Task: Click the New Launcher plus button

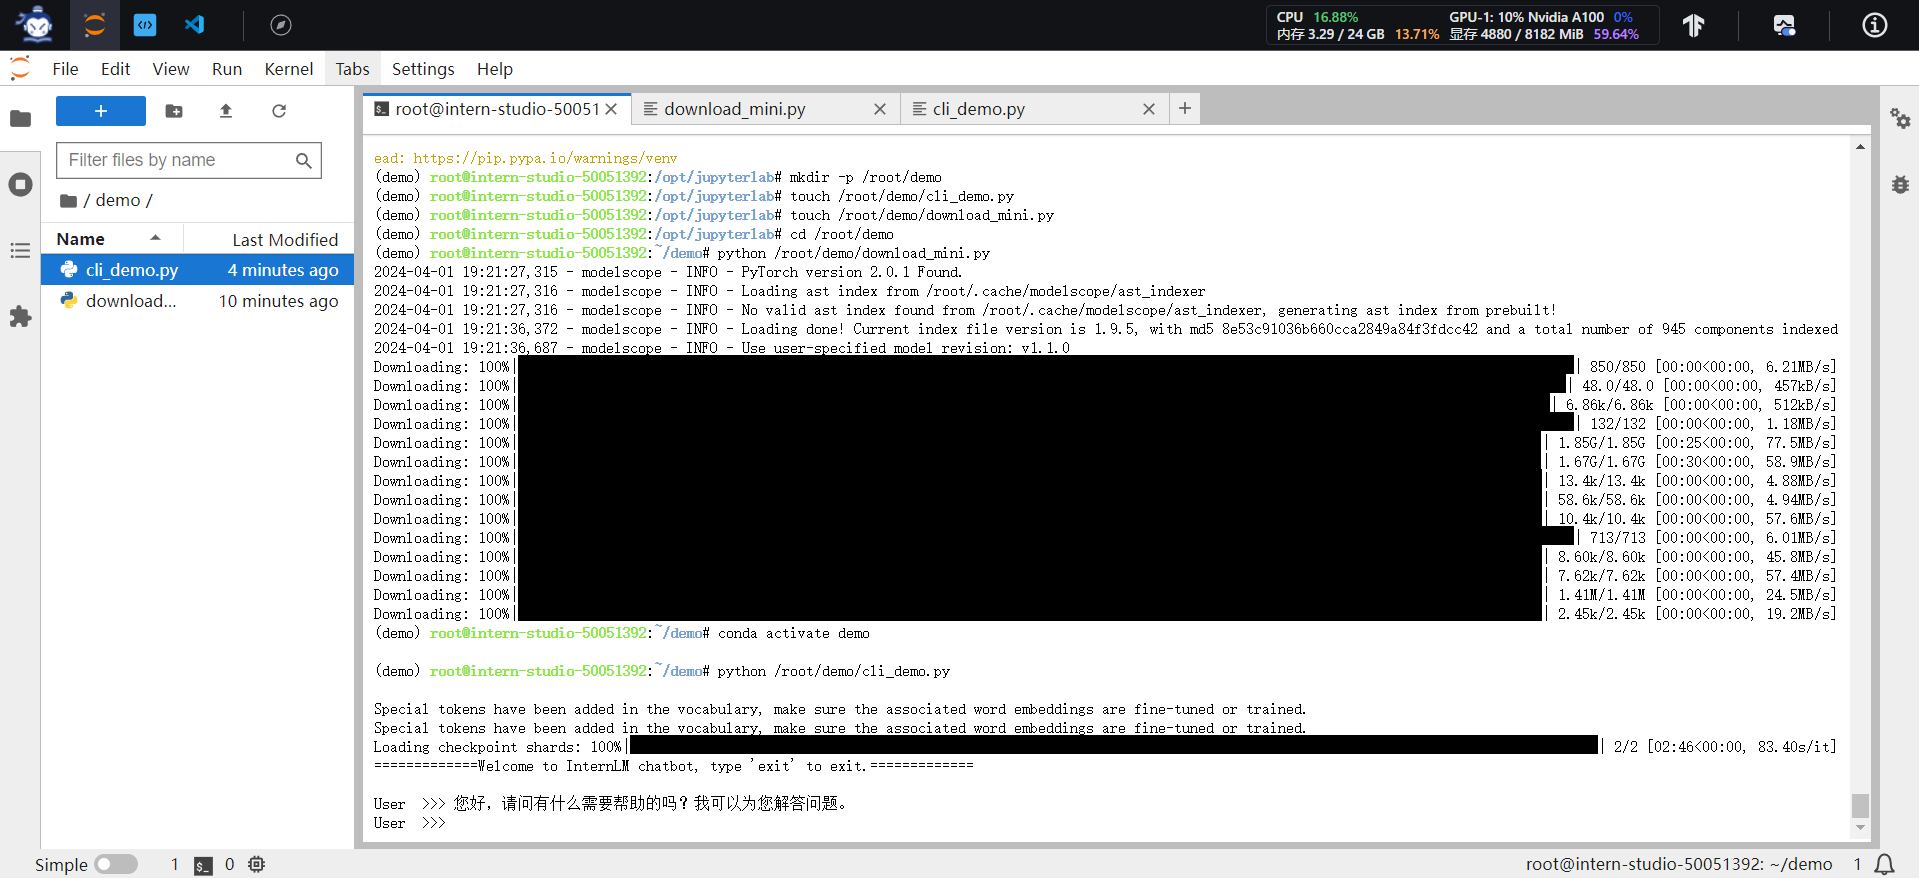Action: 100,111
